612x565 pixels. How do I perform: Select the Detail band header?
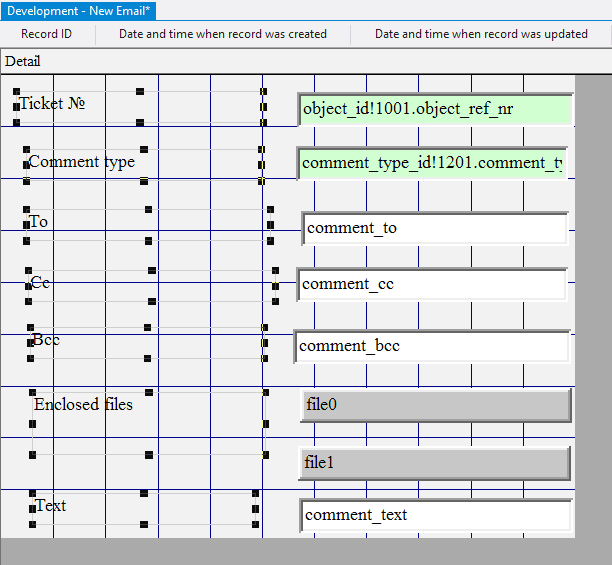point(23,61)
